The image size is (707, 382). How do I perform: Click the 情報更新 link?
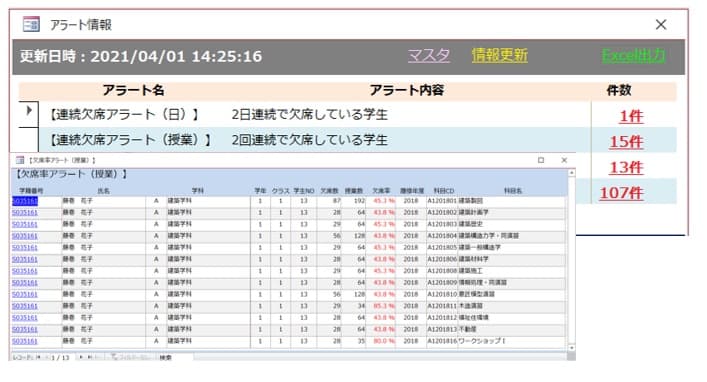tap(500, 55)
